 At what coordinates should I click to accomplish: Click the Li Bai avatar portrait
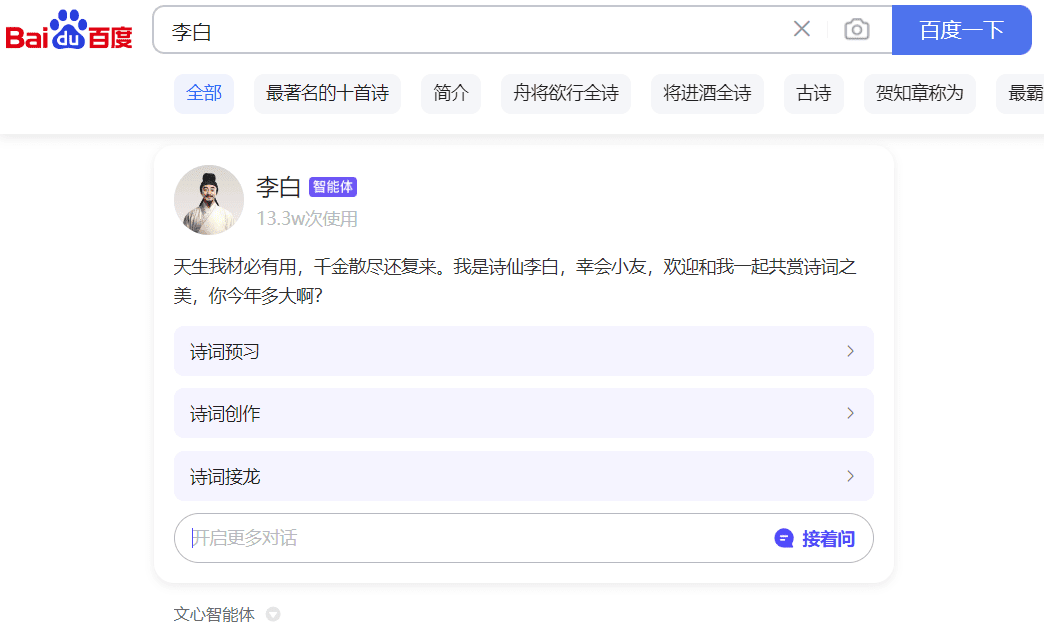[x=209, y=200]
